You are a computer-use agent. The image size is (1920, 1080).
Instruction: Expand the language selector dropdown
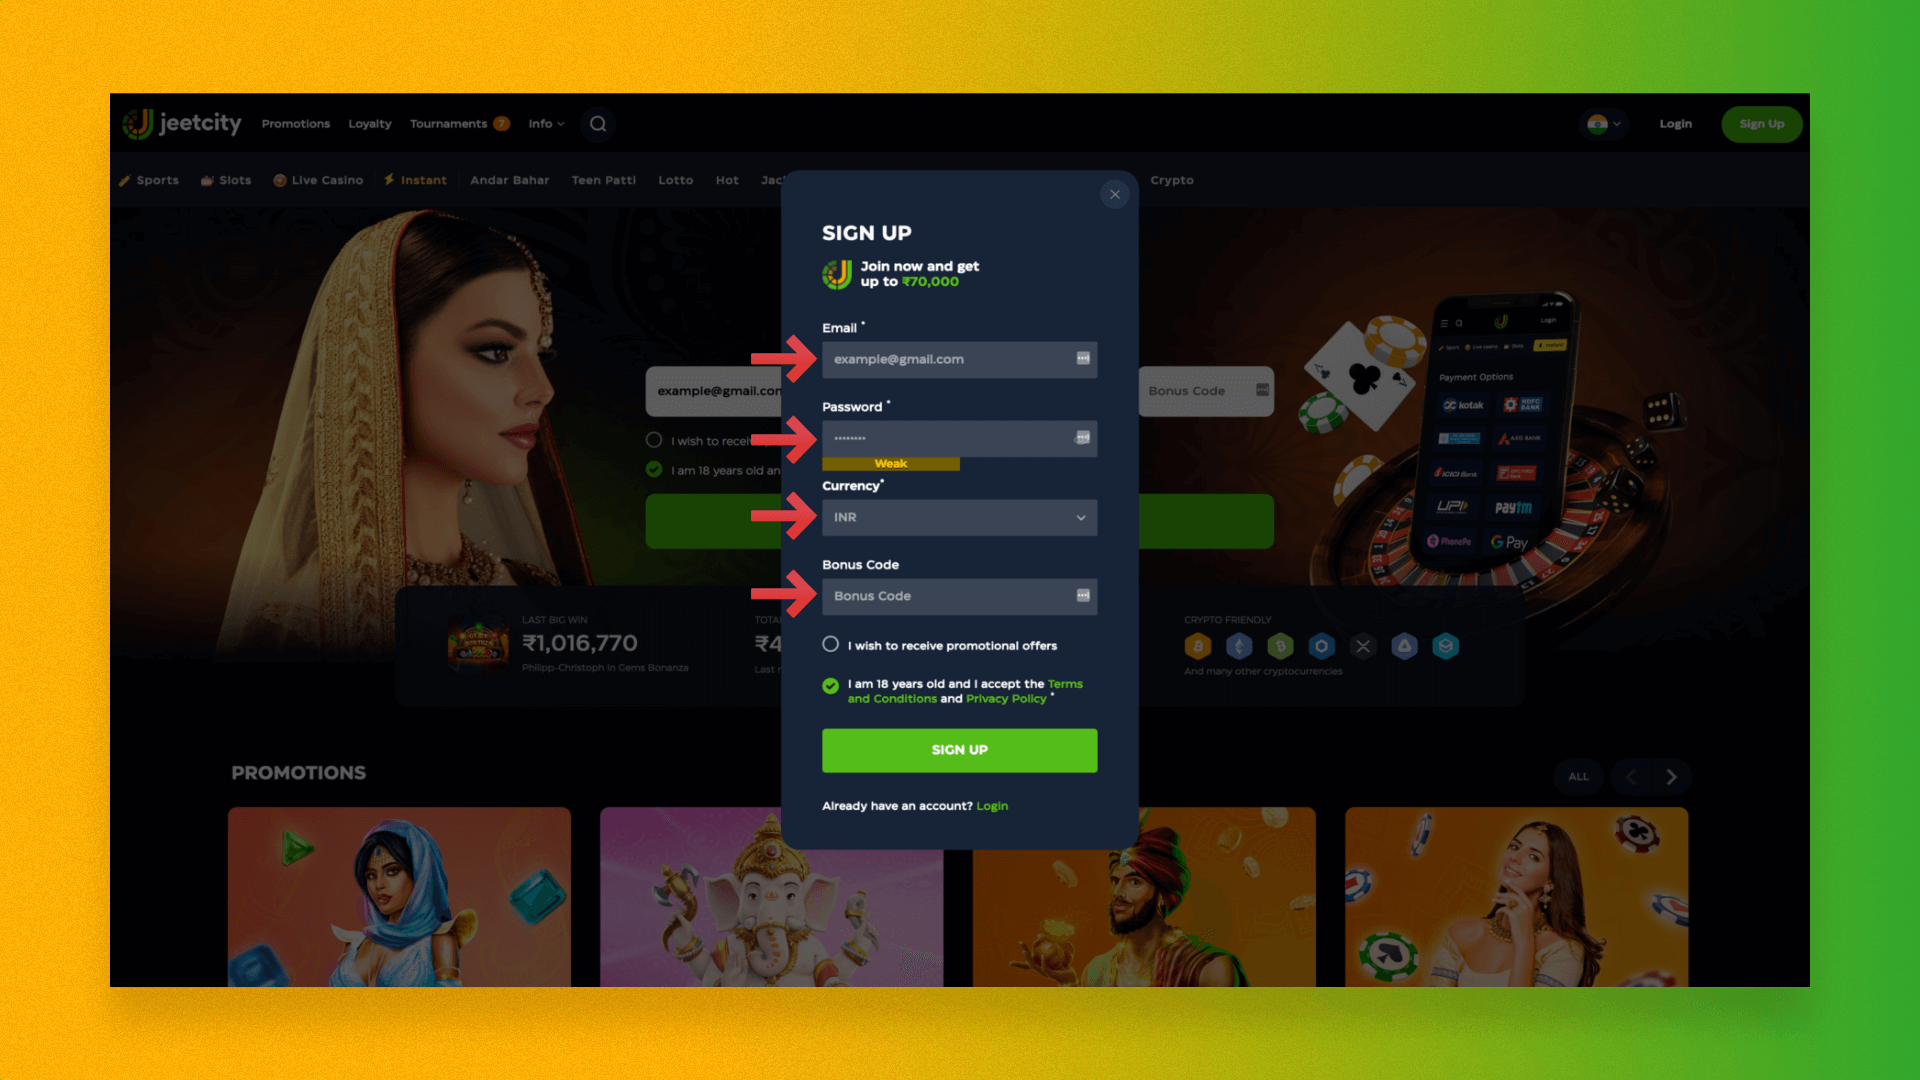tap(1606, 123)
